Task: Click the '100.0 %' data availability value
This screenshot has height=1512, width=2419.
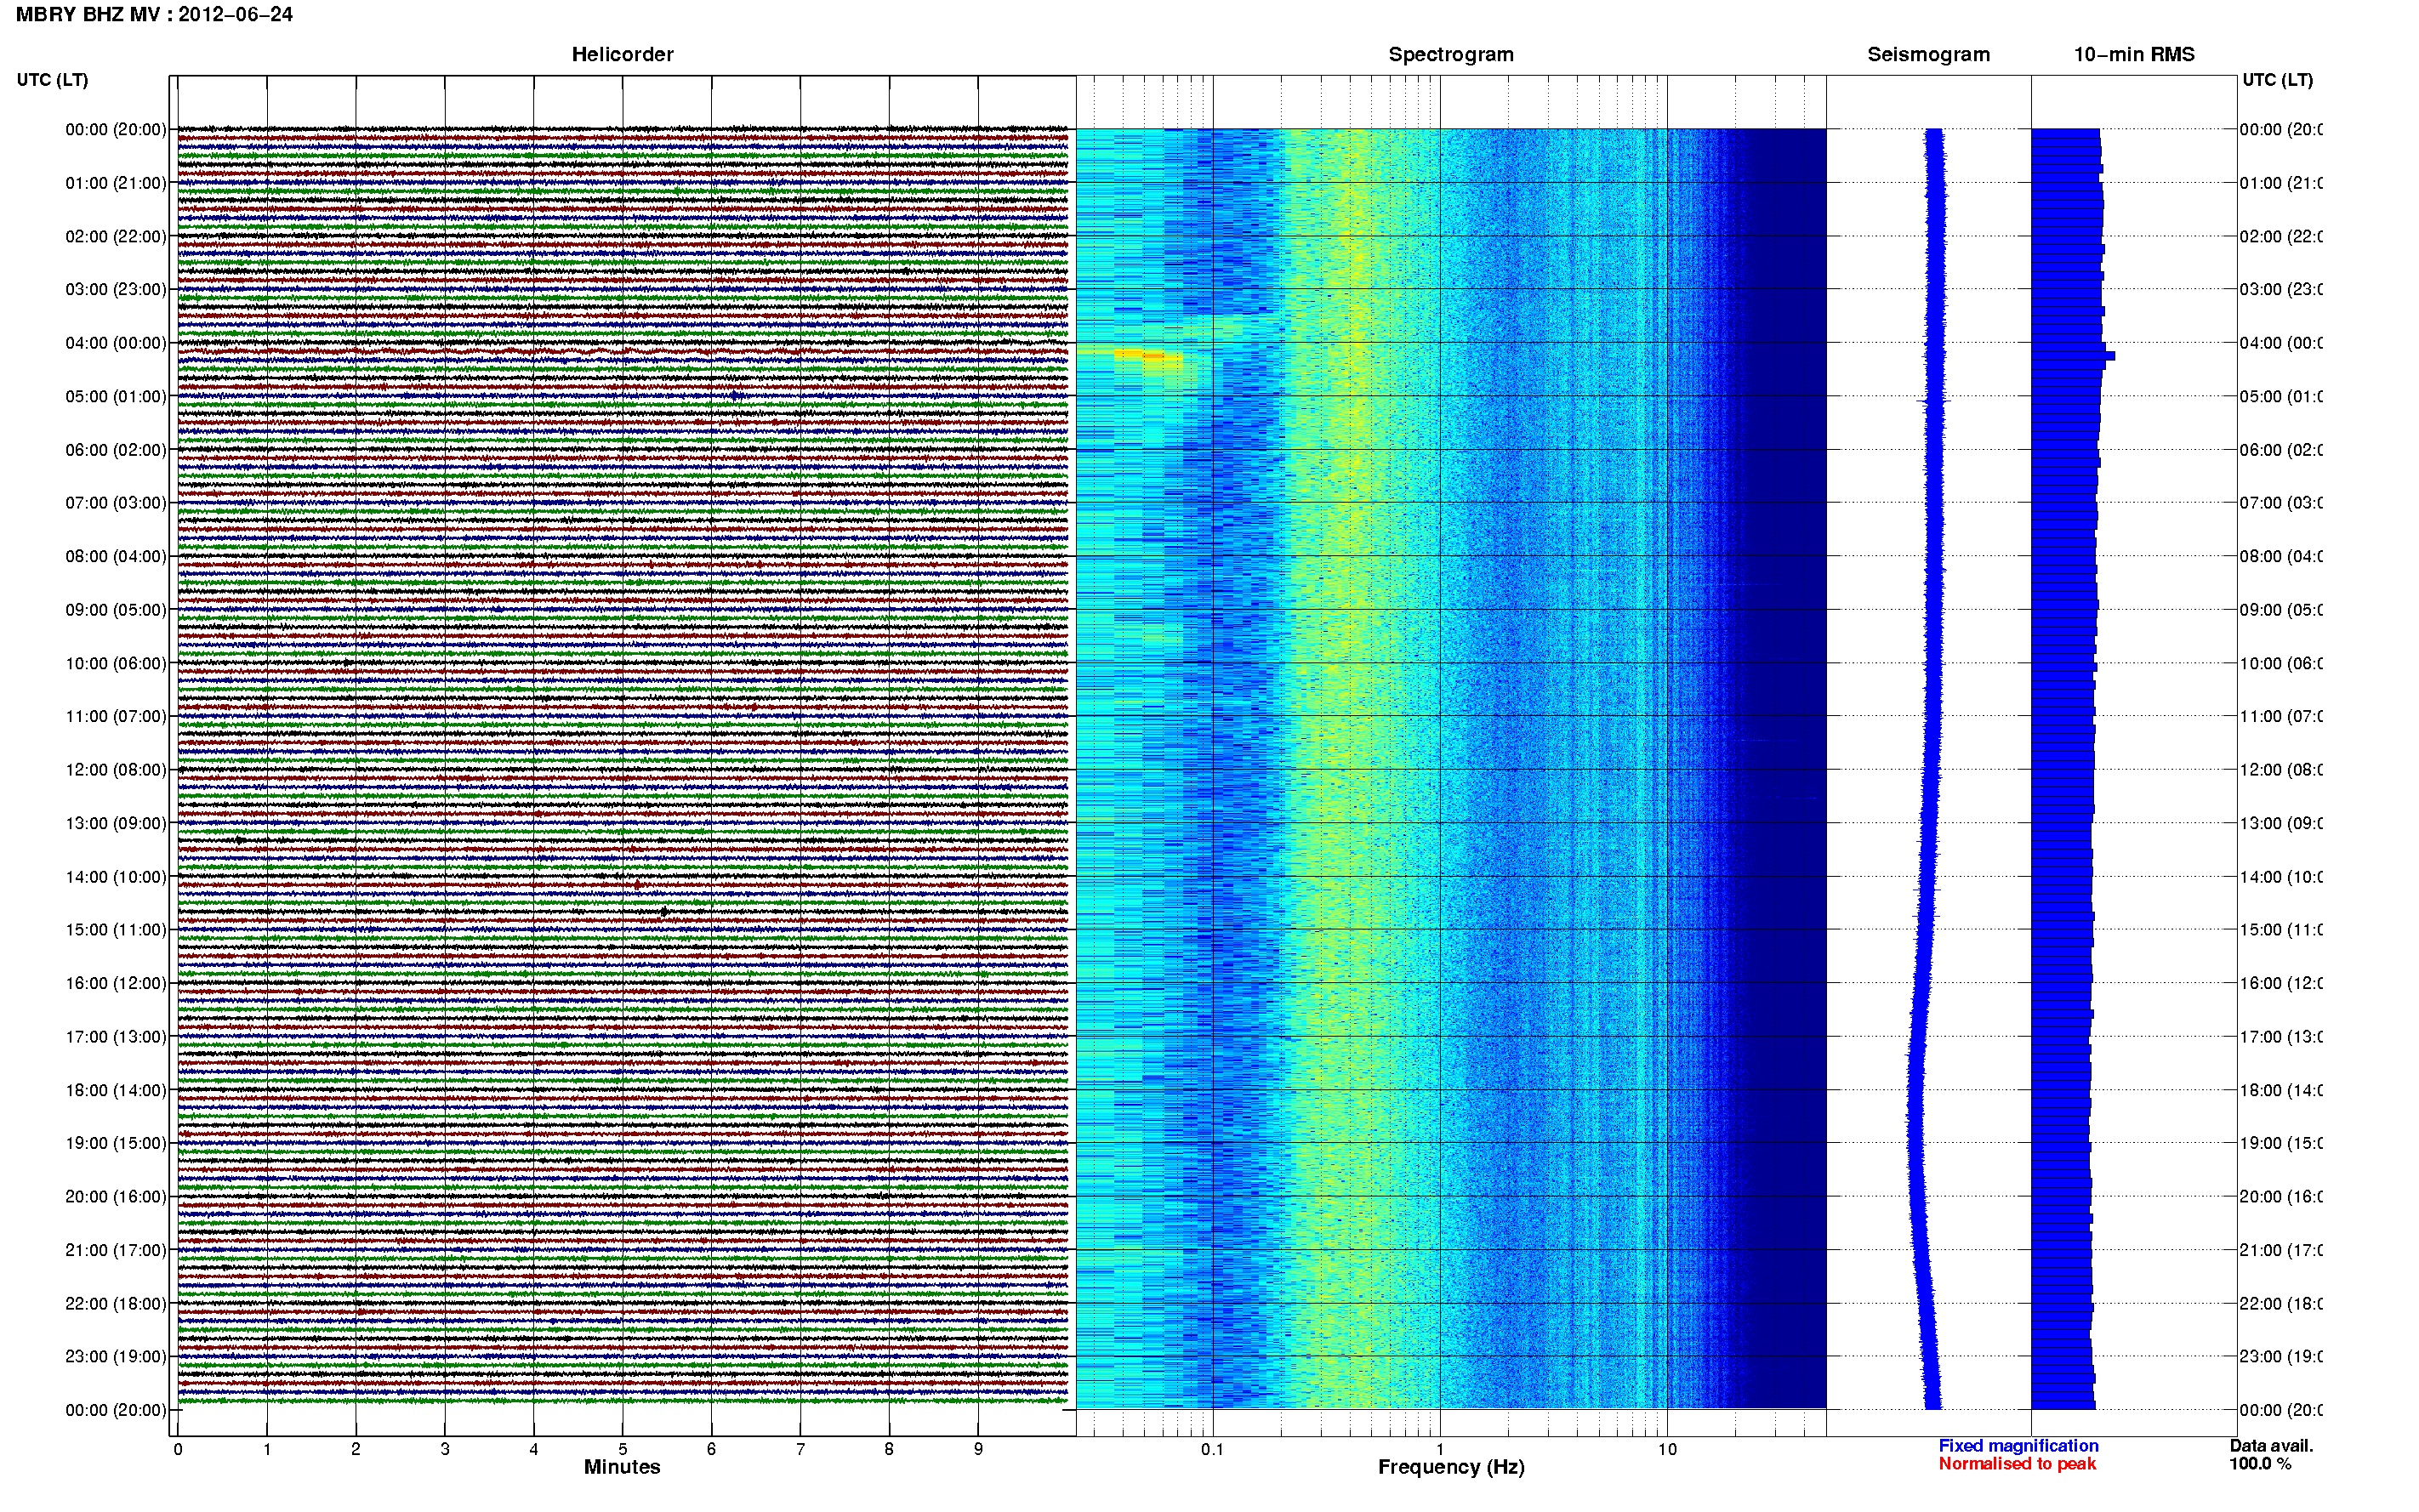Action: click(2260, 1464)
